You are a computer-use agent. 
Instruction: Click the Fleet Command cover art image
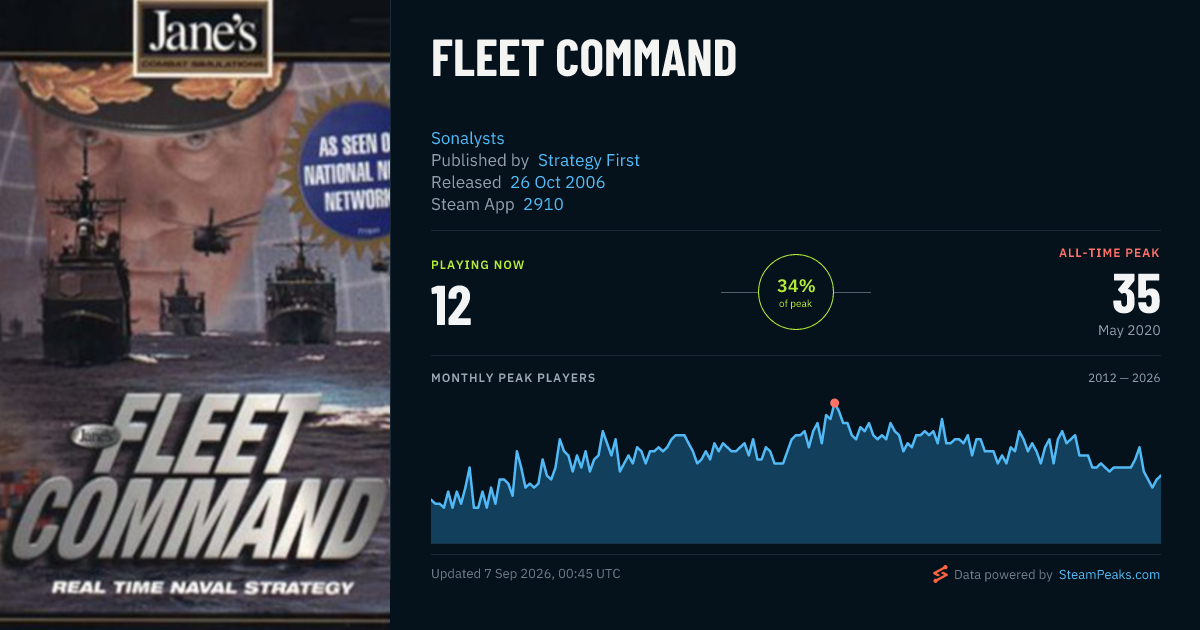[x=195, y=315]
